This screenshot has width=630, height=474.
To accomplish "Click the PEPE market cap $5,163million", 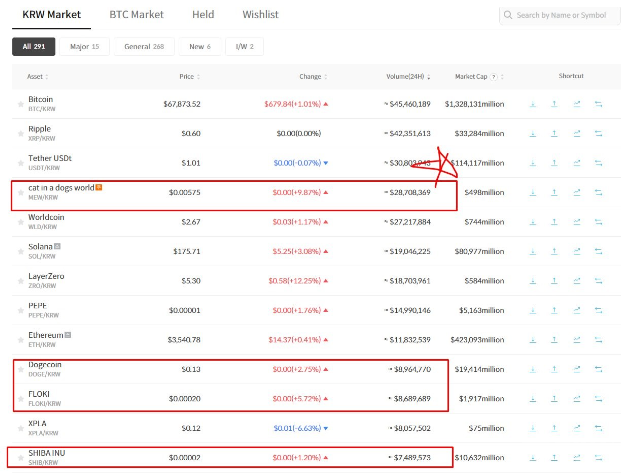I will [x=481, y=310].
